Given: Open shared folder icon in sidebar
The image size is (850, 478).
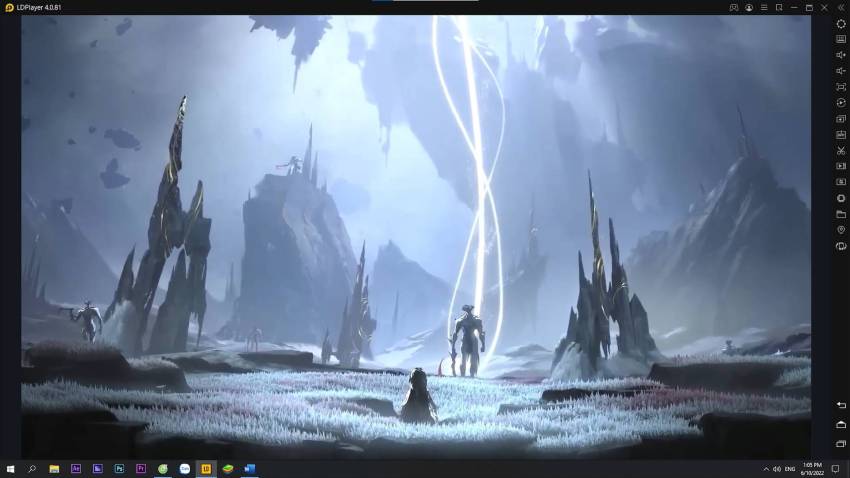Looking at the screenshot, I should (841, 214).
